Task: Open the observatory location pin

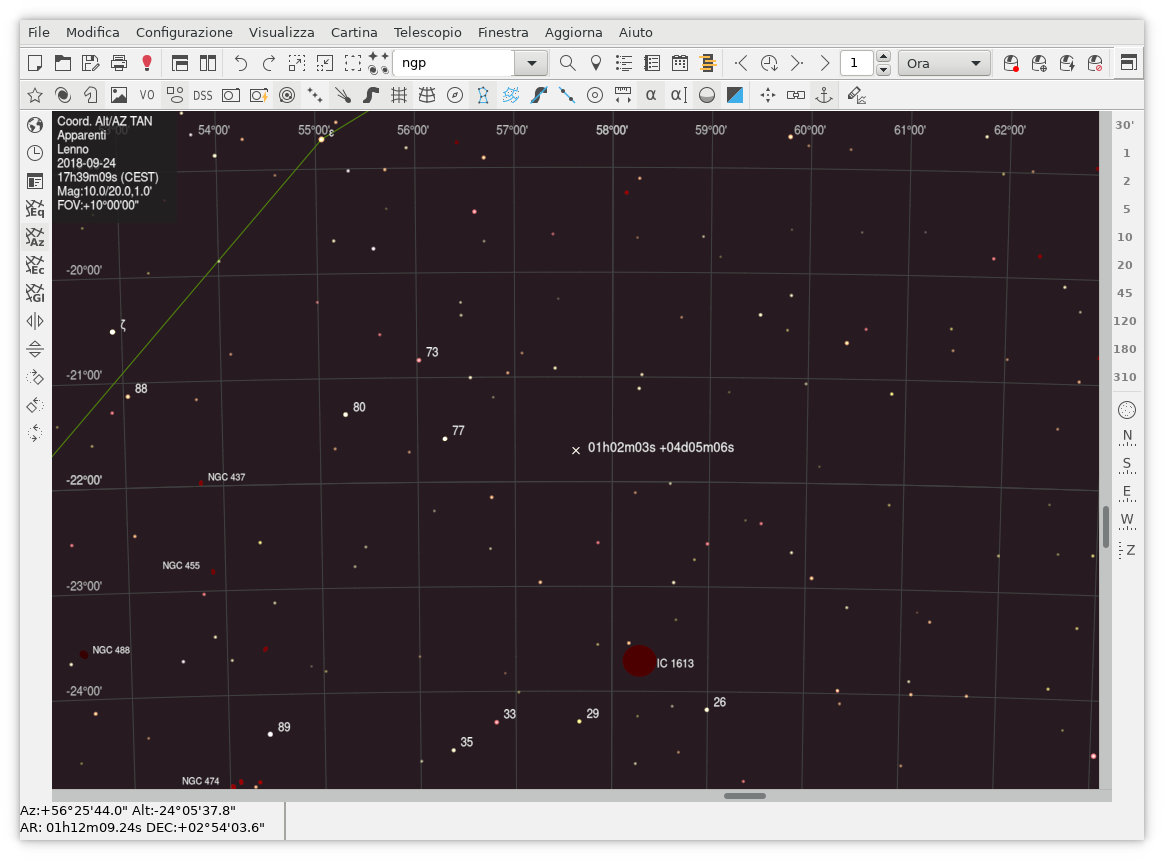Action: [x=595, y=63]
